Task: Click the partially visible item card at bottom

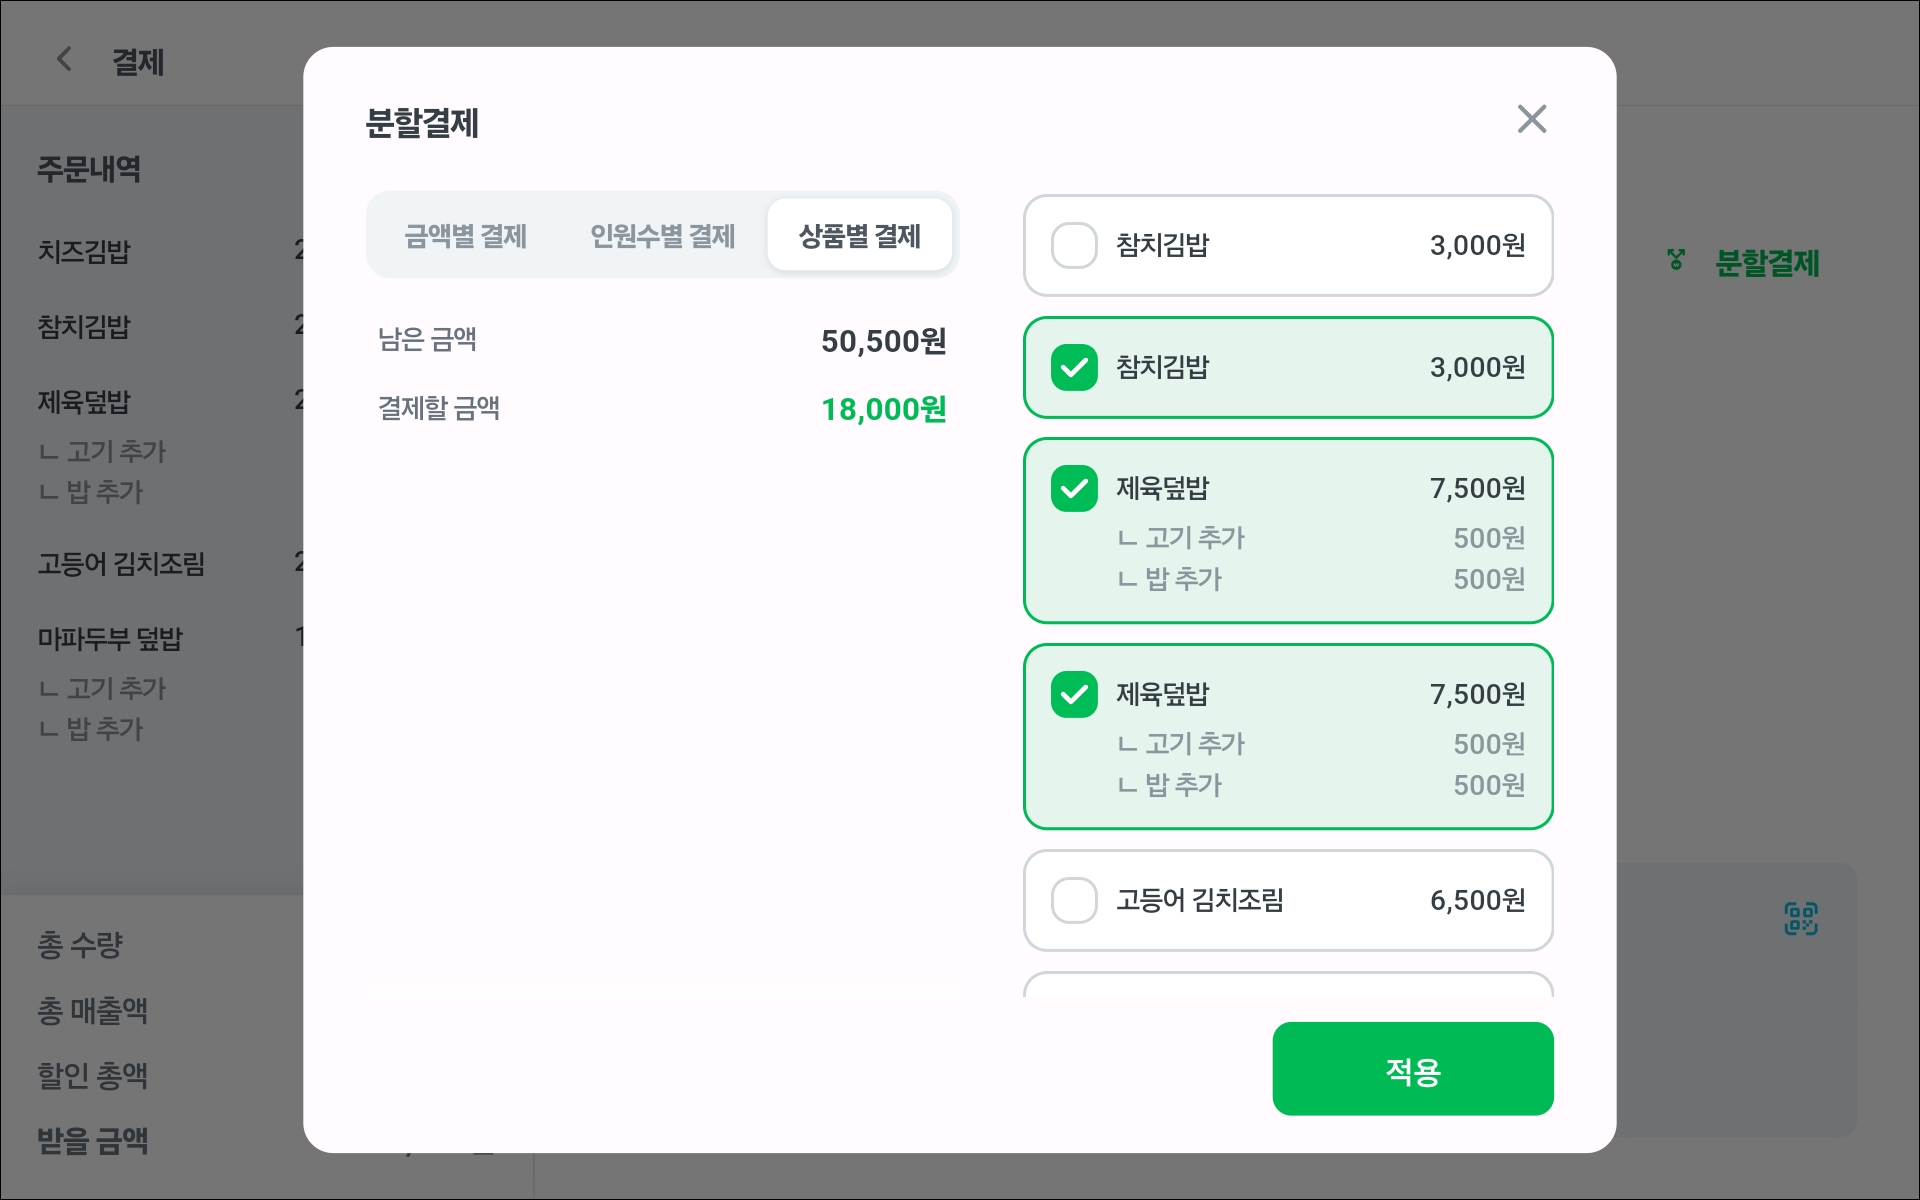Action: (x=1288, y=985)
